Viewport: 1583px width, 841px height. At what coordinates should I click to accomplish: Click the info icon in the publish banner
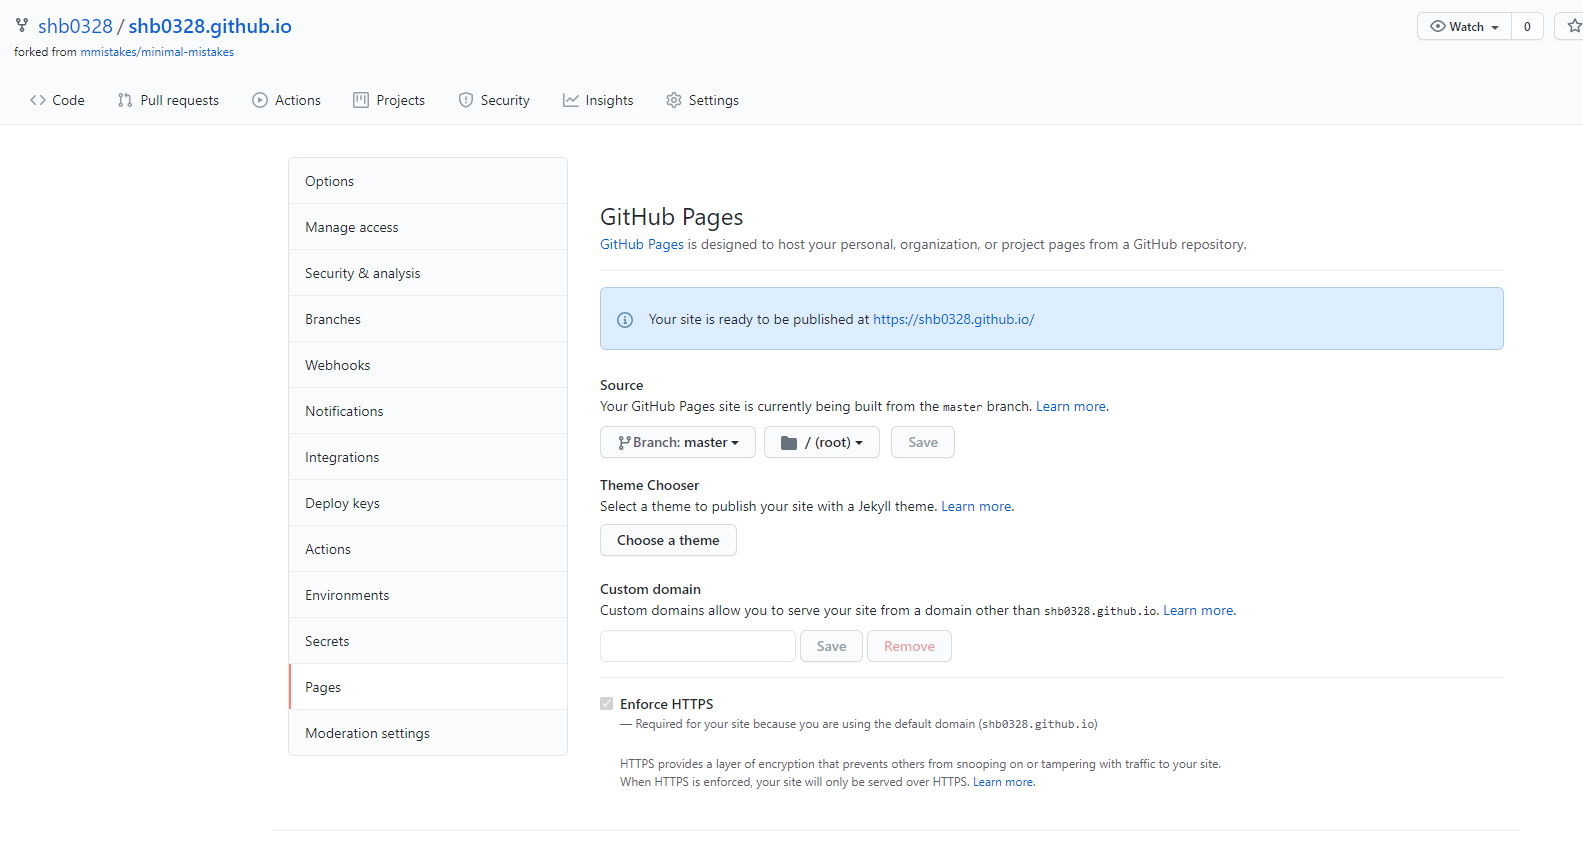pos(625,320)
